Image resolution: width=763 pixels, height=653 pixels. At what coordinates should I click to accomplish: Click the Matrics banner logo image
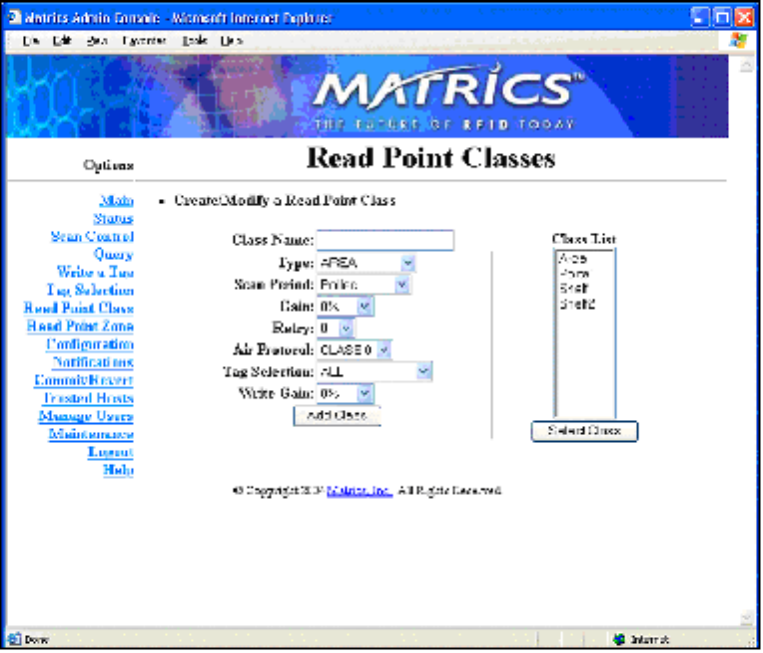pos(367,96)
